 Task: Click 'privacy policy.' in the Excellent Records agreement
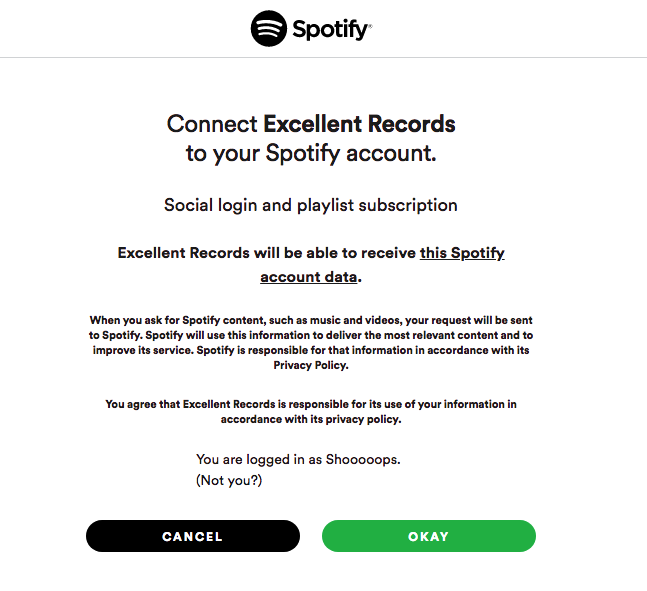pyautogui.click(x=364, y=419)
